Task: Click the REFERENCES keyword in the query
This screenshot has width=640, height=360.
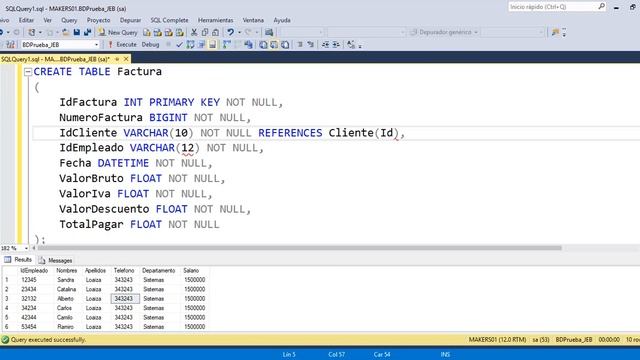Action: tap(290, 133)
